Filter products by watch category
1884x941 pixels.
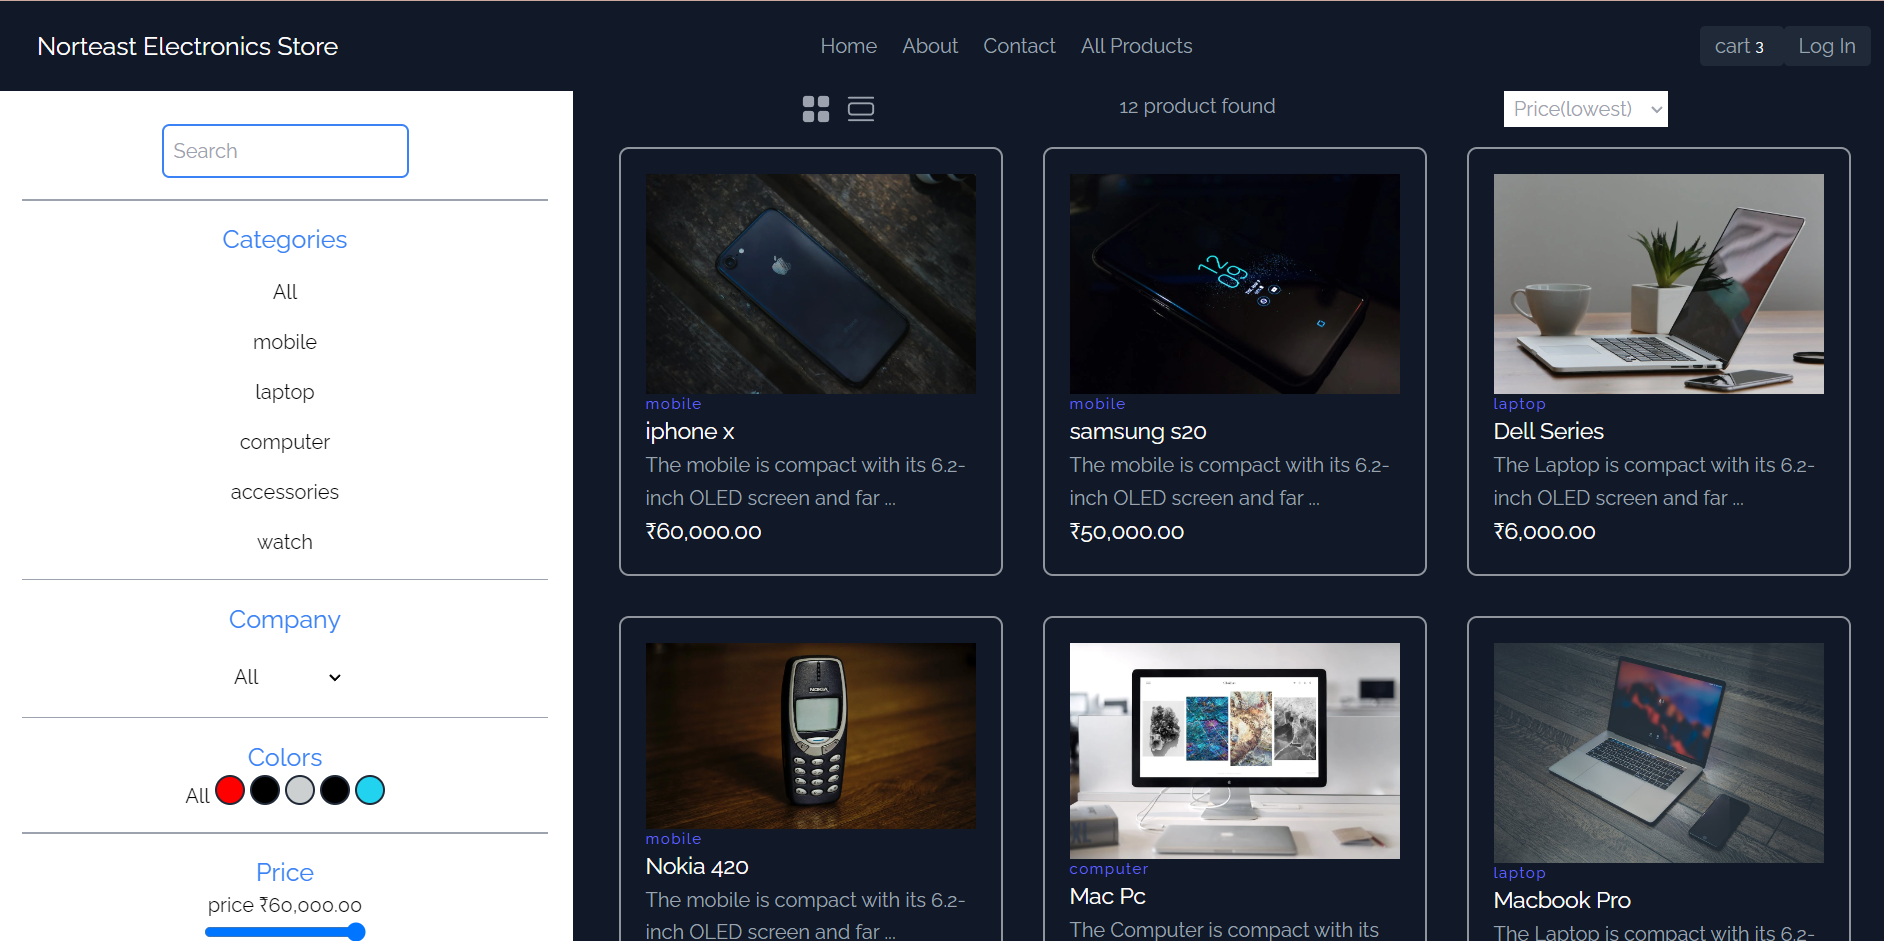pyautogui.click(x=285, y=542)
